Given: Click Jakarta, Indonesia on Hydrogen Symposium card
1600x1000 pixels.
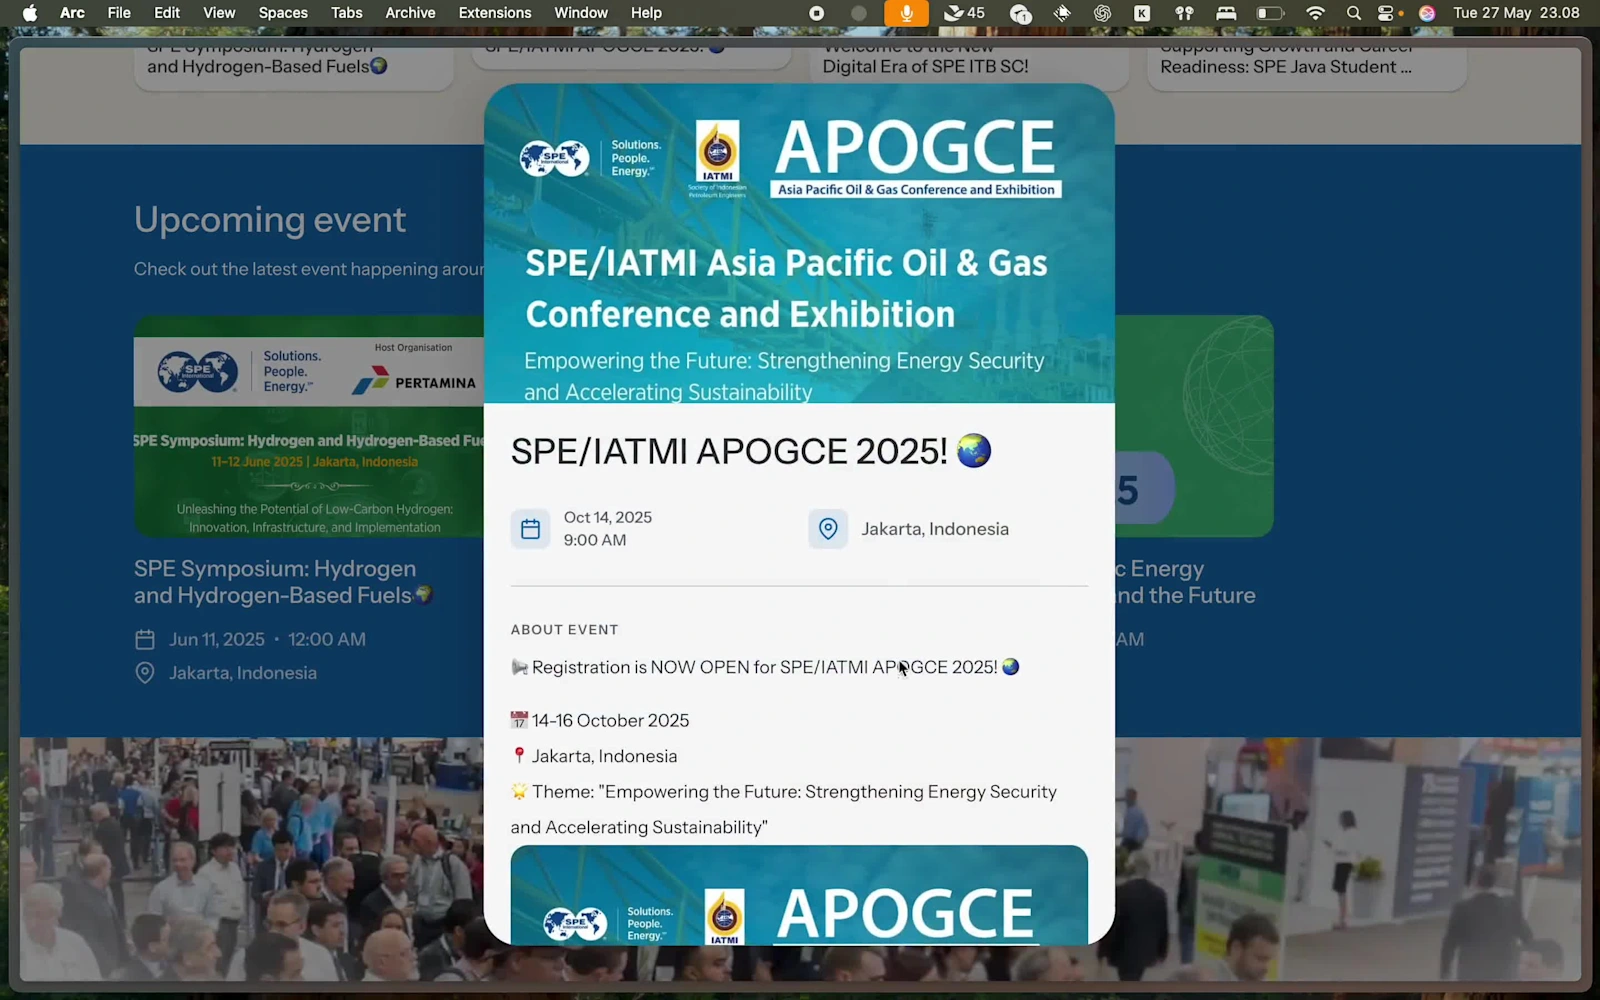Looking at the screenshot, I should 243,673.
